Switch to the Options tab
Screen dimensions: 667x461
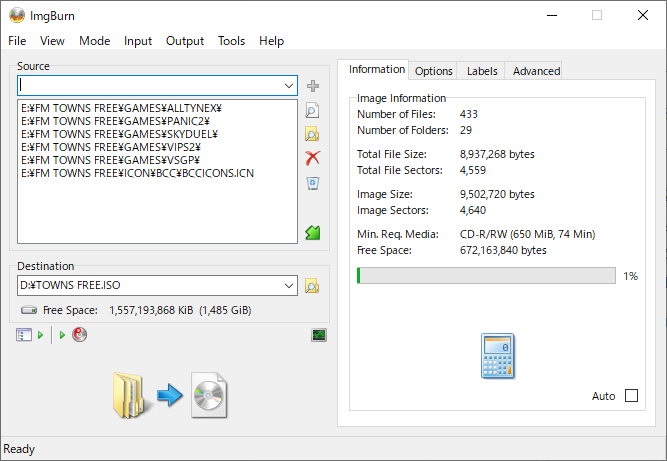click(433, 71)
